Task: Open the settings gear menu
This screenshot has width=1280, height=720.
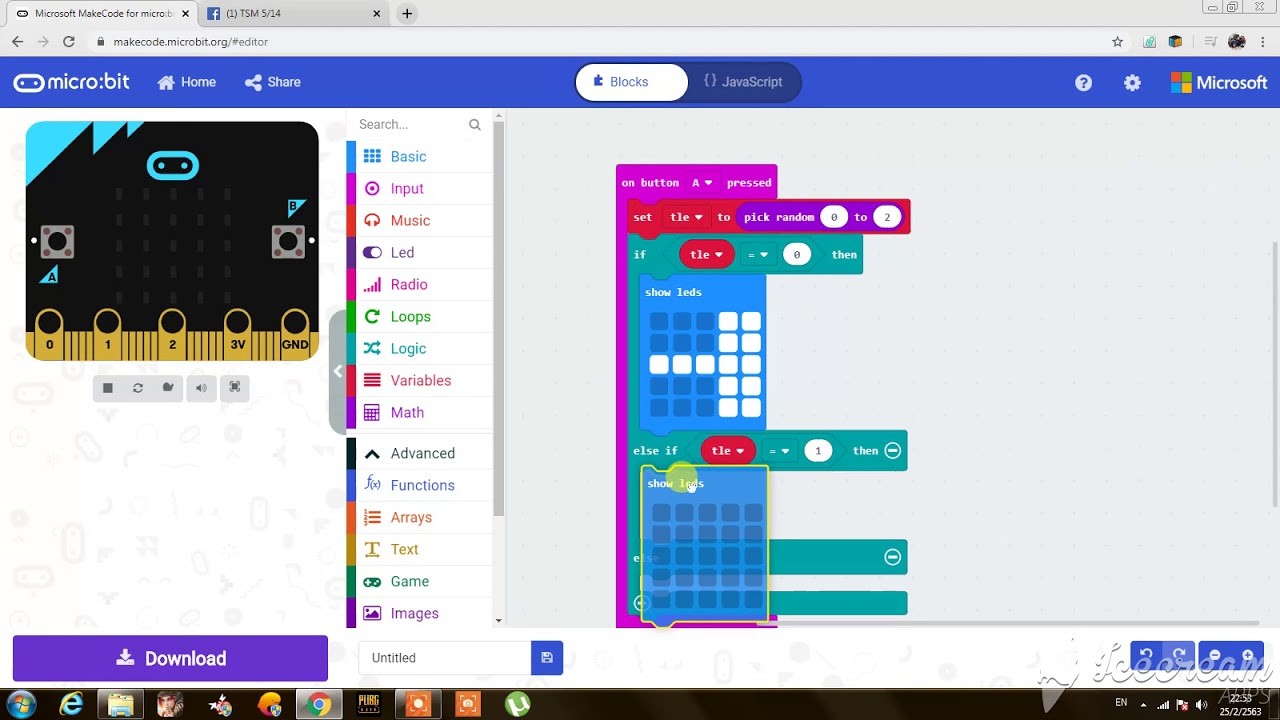Action: 1132,83
